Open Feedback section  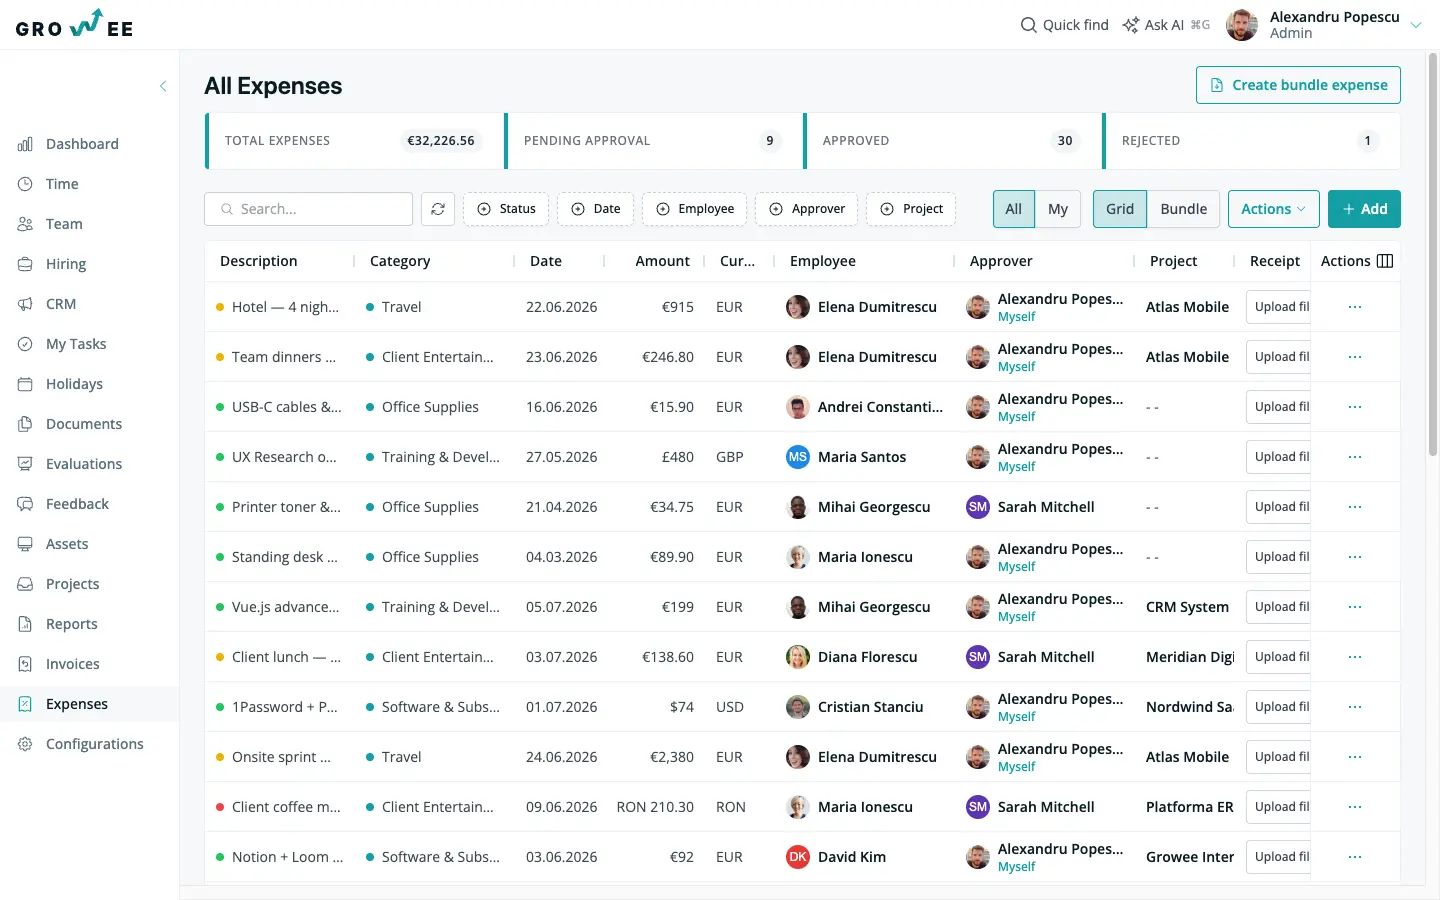click(77, 504)
